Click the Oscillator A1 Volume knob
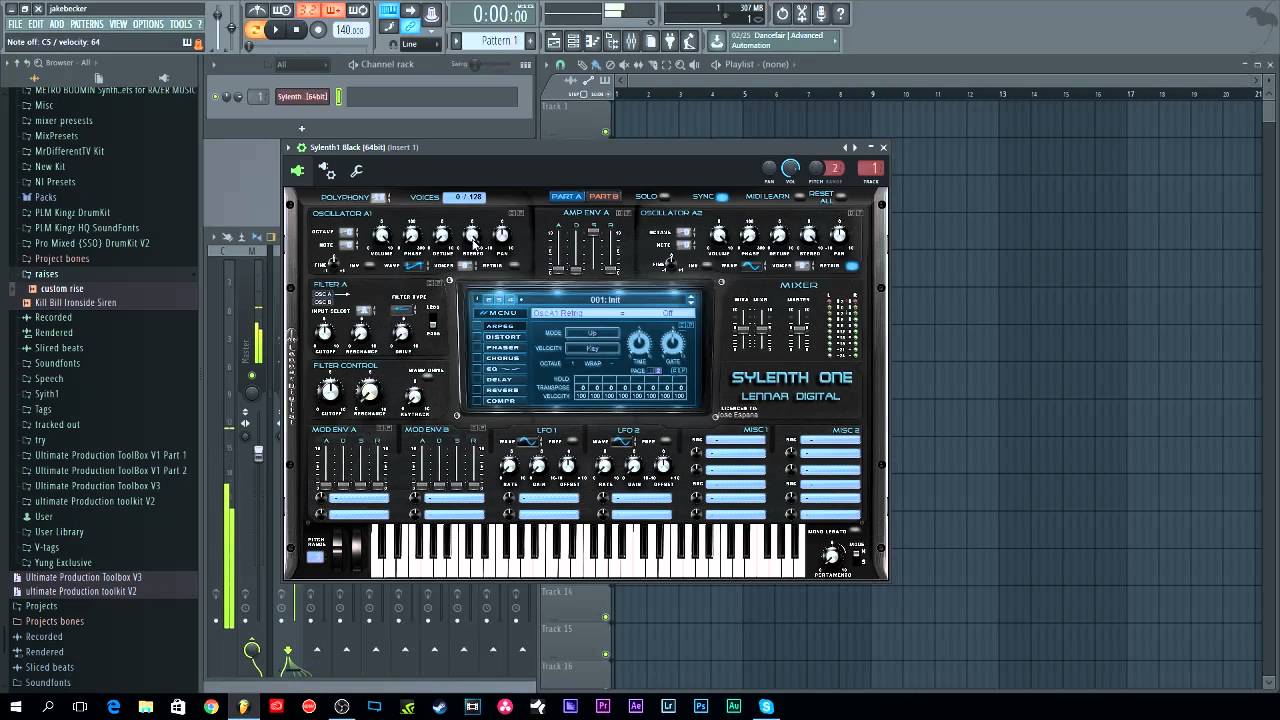The width and height of the screenshot is (1280, 720). 381,235
